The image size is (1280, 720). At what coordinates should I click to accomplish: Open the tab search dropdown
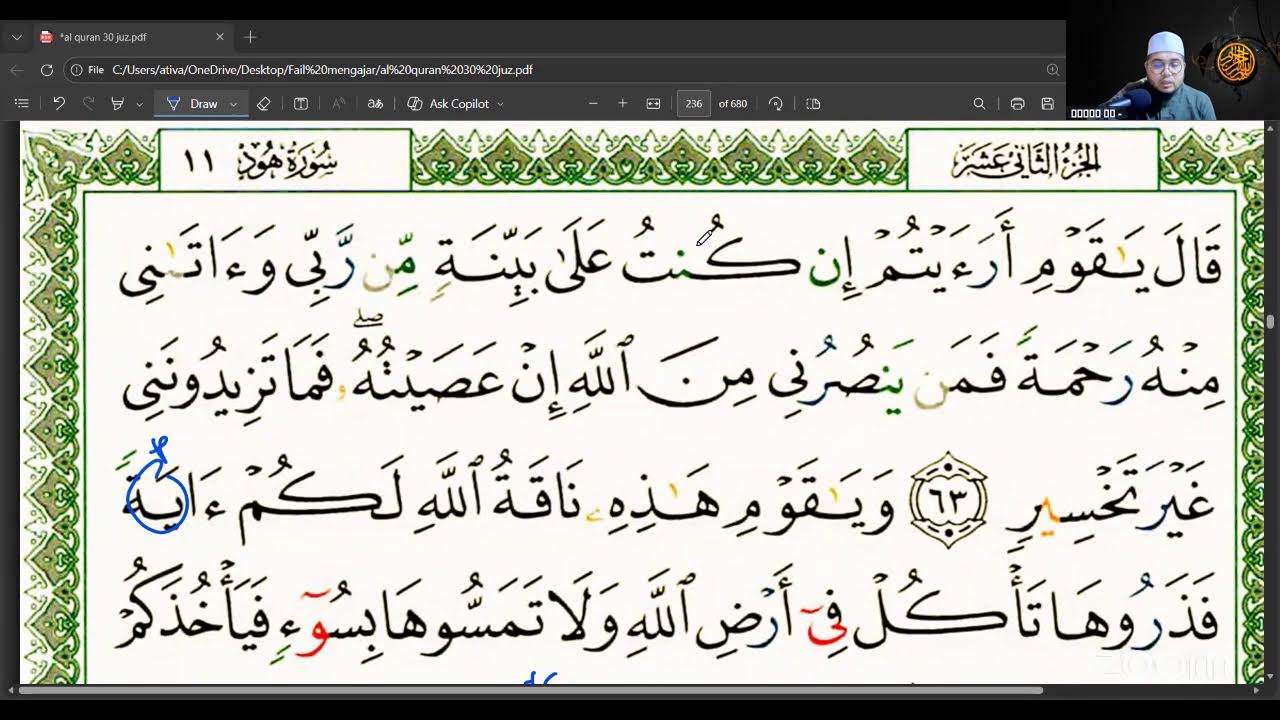click(16, 37)
